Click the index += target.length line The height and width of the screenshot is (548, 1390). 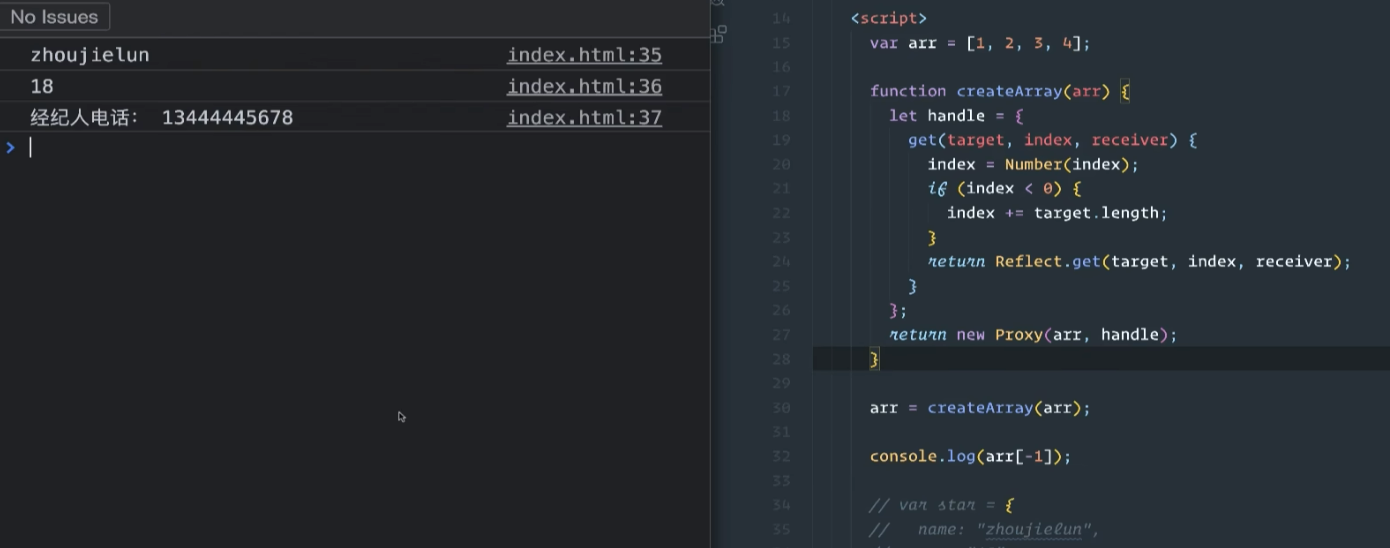(1057, 213)
